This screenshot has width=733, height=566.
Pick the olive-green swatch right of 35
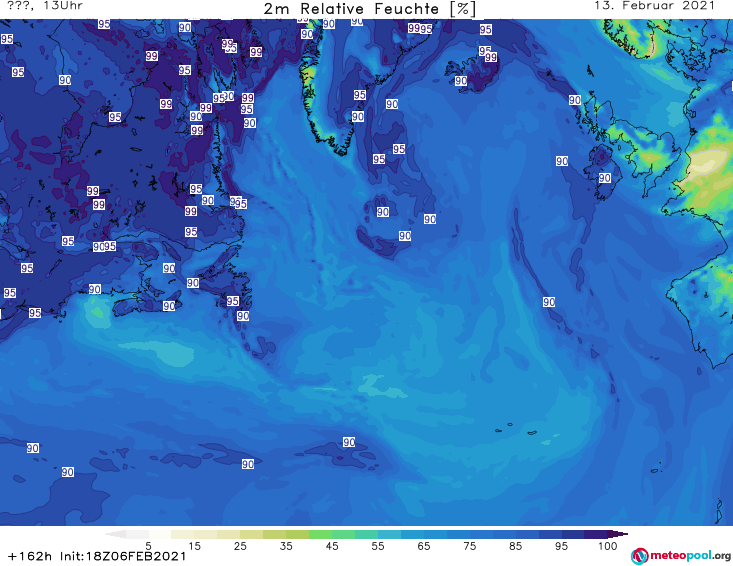coord(297,534)
